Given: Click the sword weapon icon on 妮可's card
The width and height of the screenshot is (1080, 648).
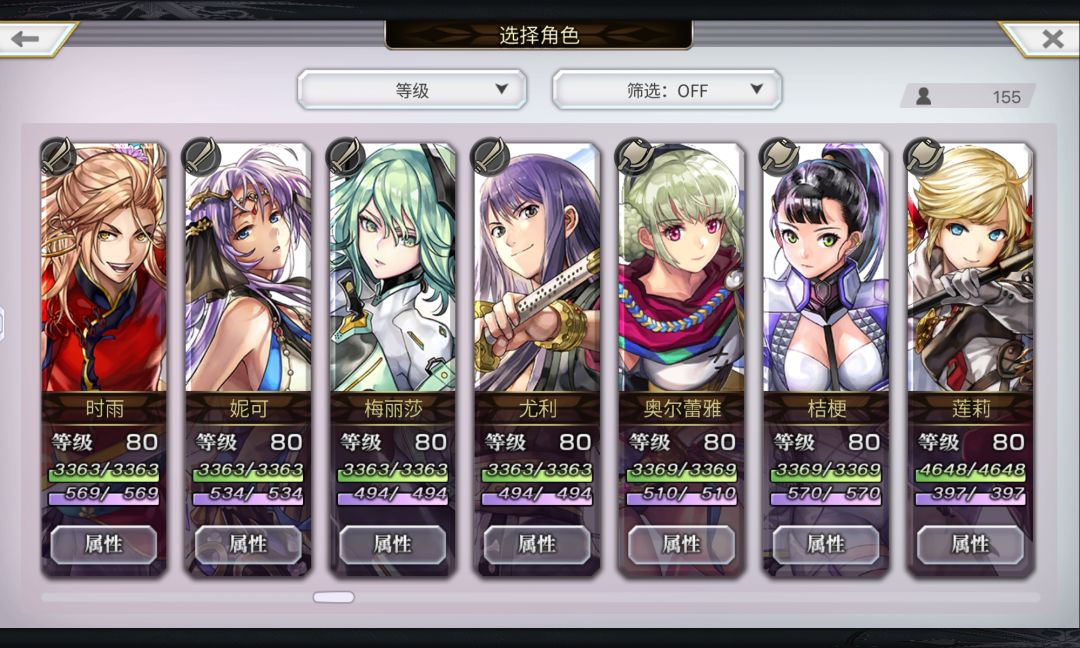Looking at the screenshot, I should [202, 156].
